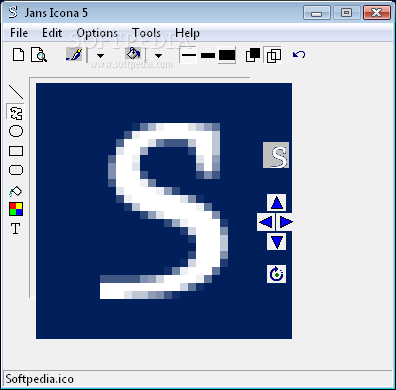Select the Ellipse tool
The width and height of the screenshot is (396, 390).
(x=16, y=131)
